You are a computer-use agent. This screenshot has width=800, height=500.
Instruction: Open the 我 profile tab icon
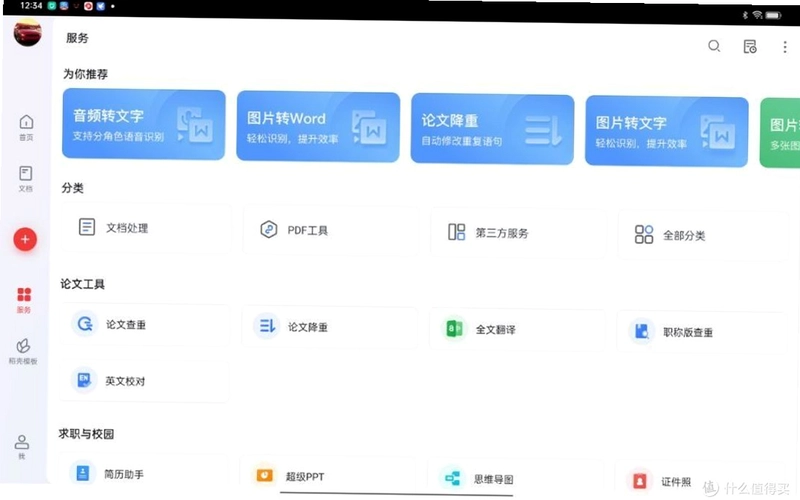point(21,446)
